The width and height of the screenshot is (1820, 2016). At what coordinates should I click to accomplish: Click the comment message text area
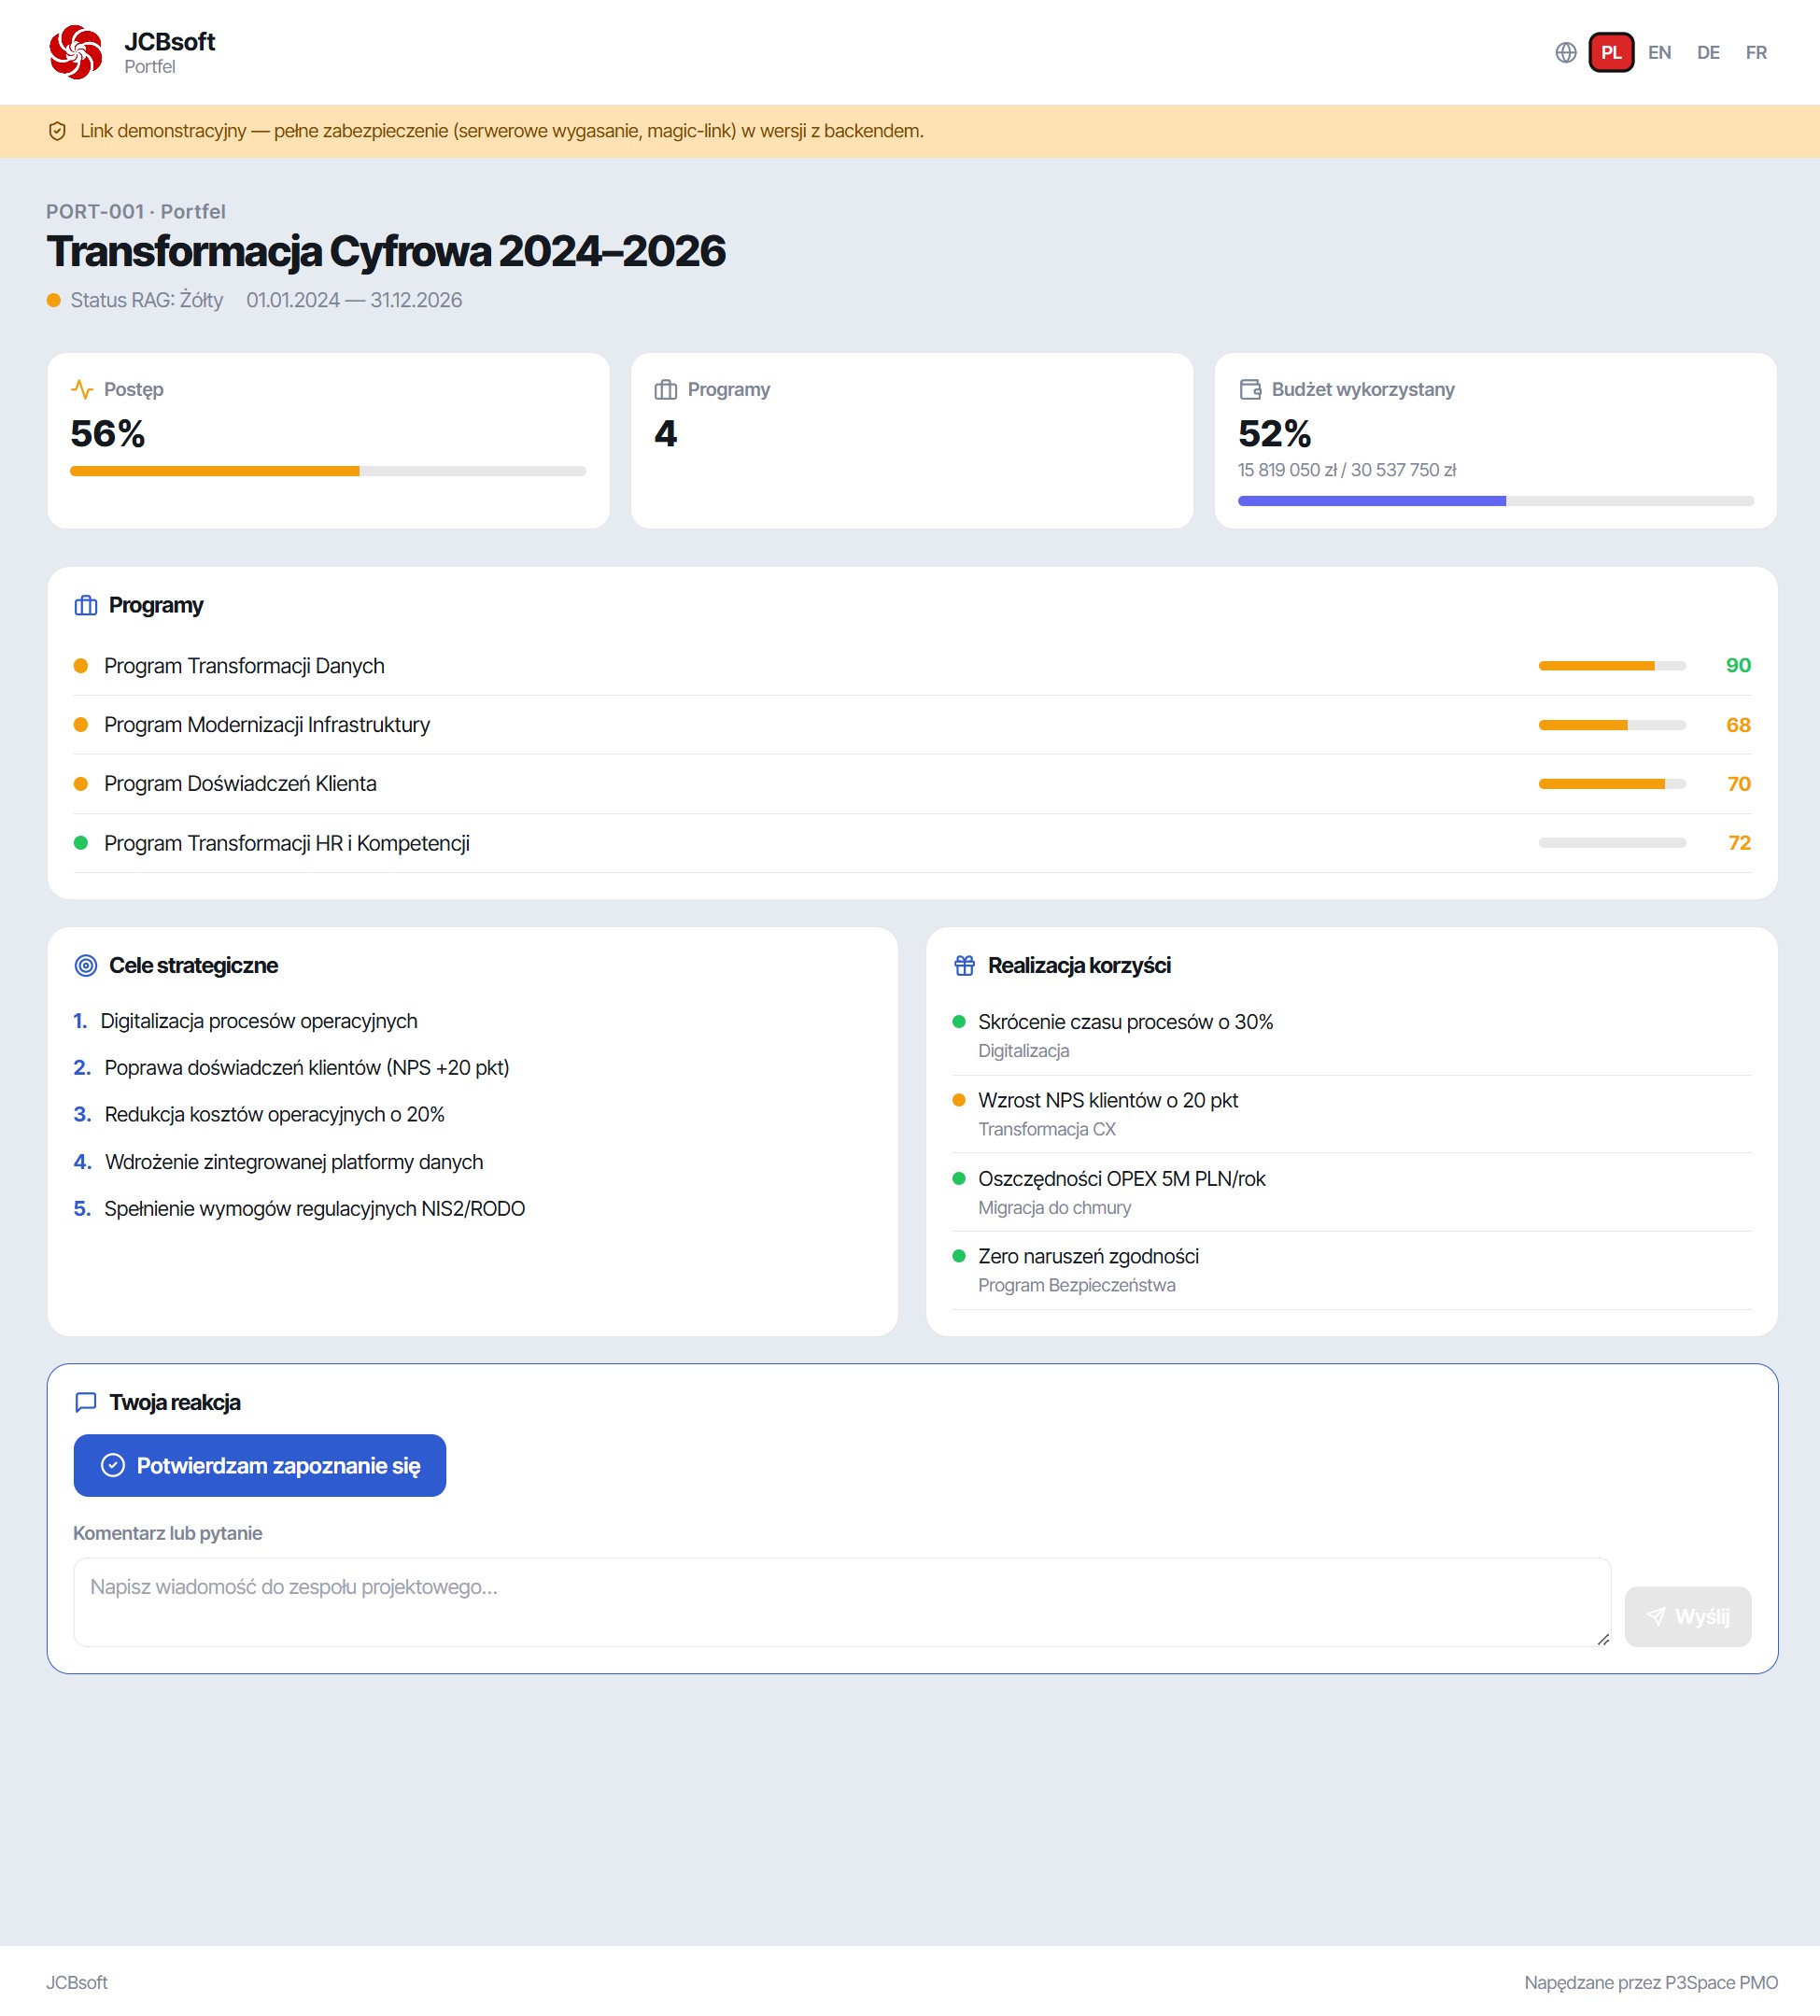[842, 1601]
